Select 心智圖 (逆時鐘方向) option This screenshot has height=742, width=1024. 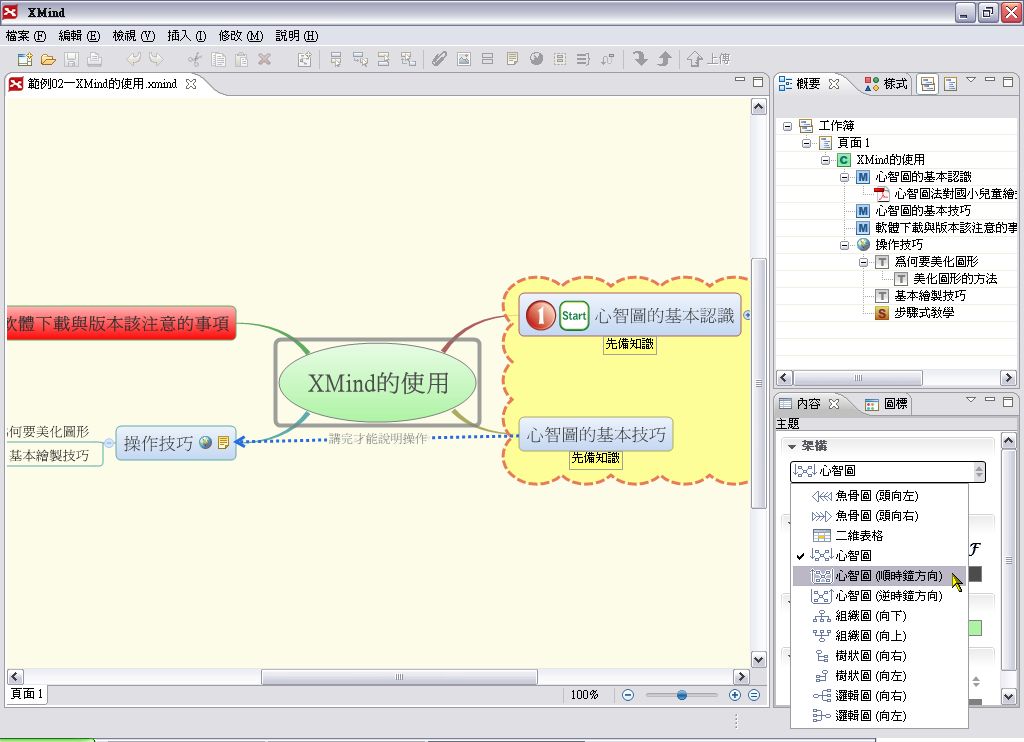[878, 596]
